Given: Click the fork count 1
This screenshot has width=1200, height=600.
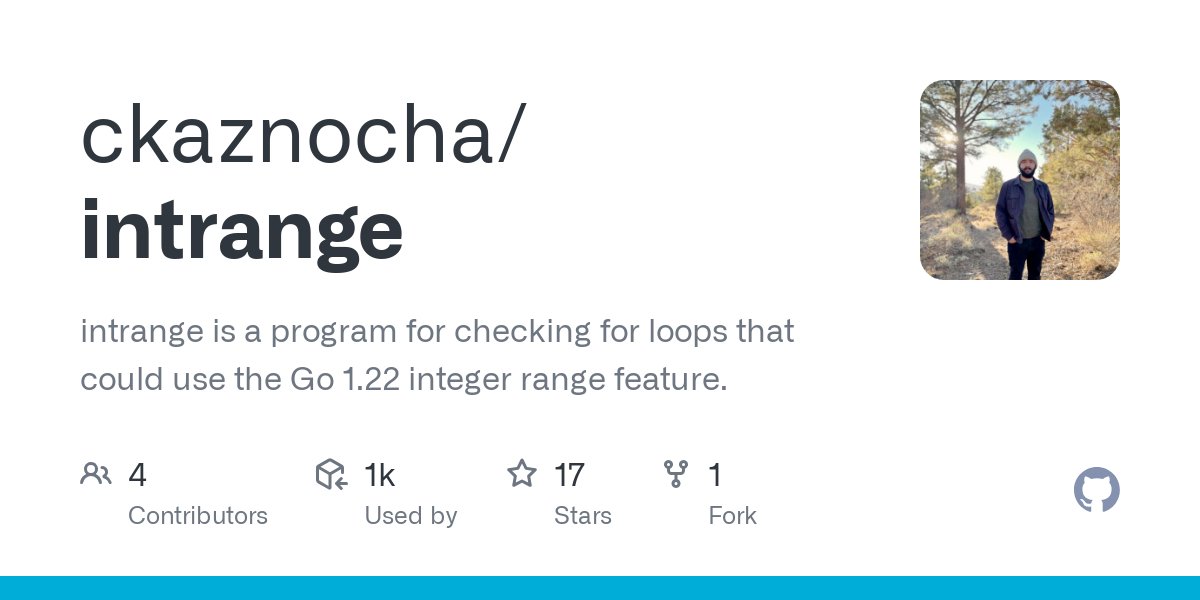Looking at the screenshot, I should coord(715,475).
